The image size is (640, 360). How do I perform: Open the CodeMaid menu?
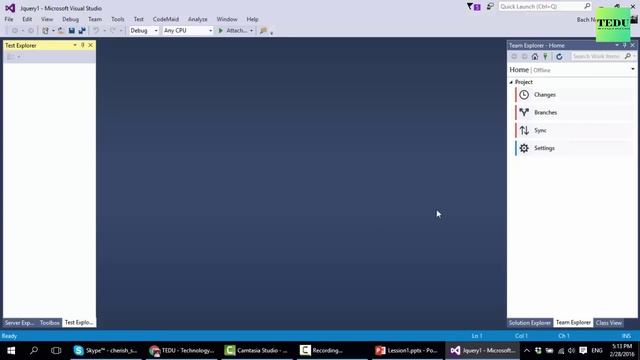(166, 19)
